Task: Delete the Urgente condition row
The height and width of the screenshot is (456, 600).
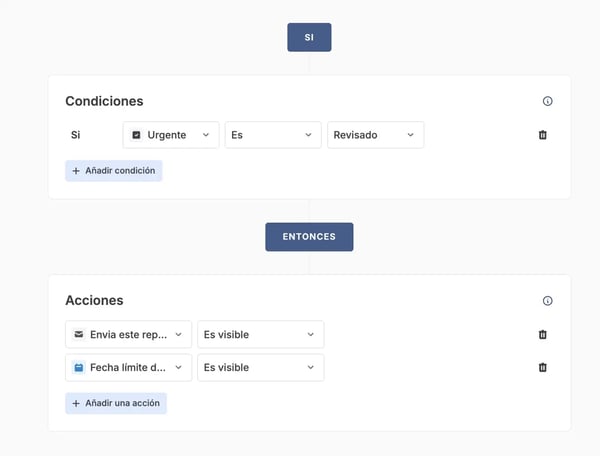Action: 543,135
